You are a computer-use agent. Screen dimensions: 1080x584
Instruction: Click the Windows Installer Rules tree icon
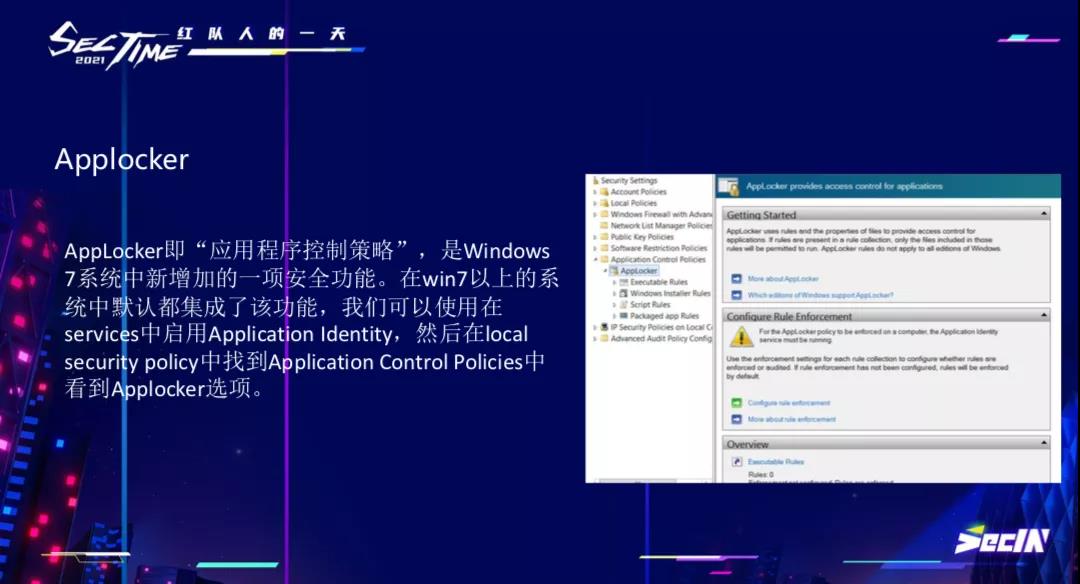click(x=623, y=293)
